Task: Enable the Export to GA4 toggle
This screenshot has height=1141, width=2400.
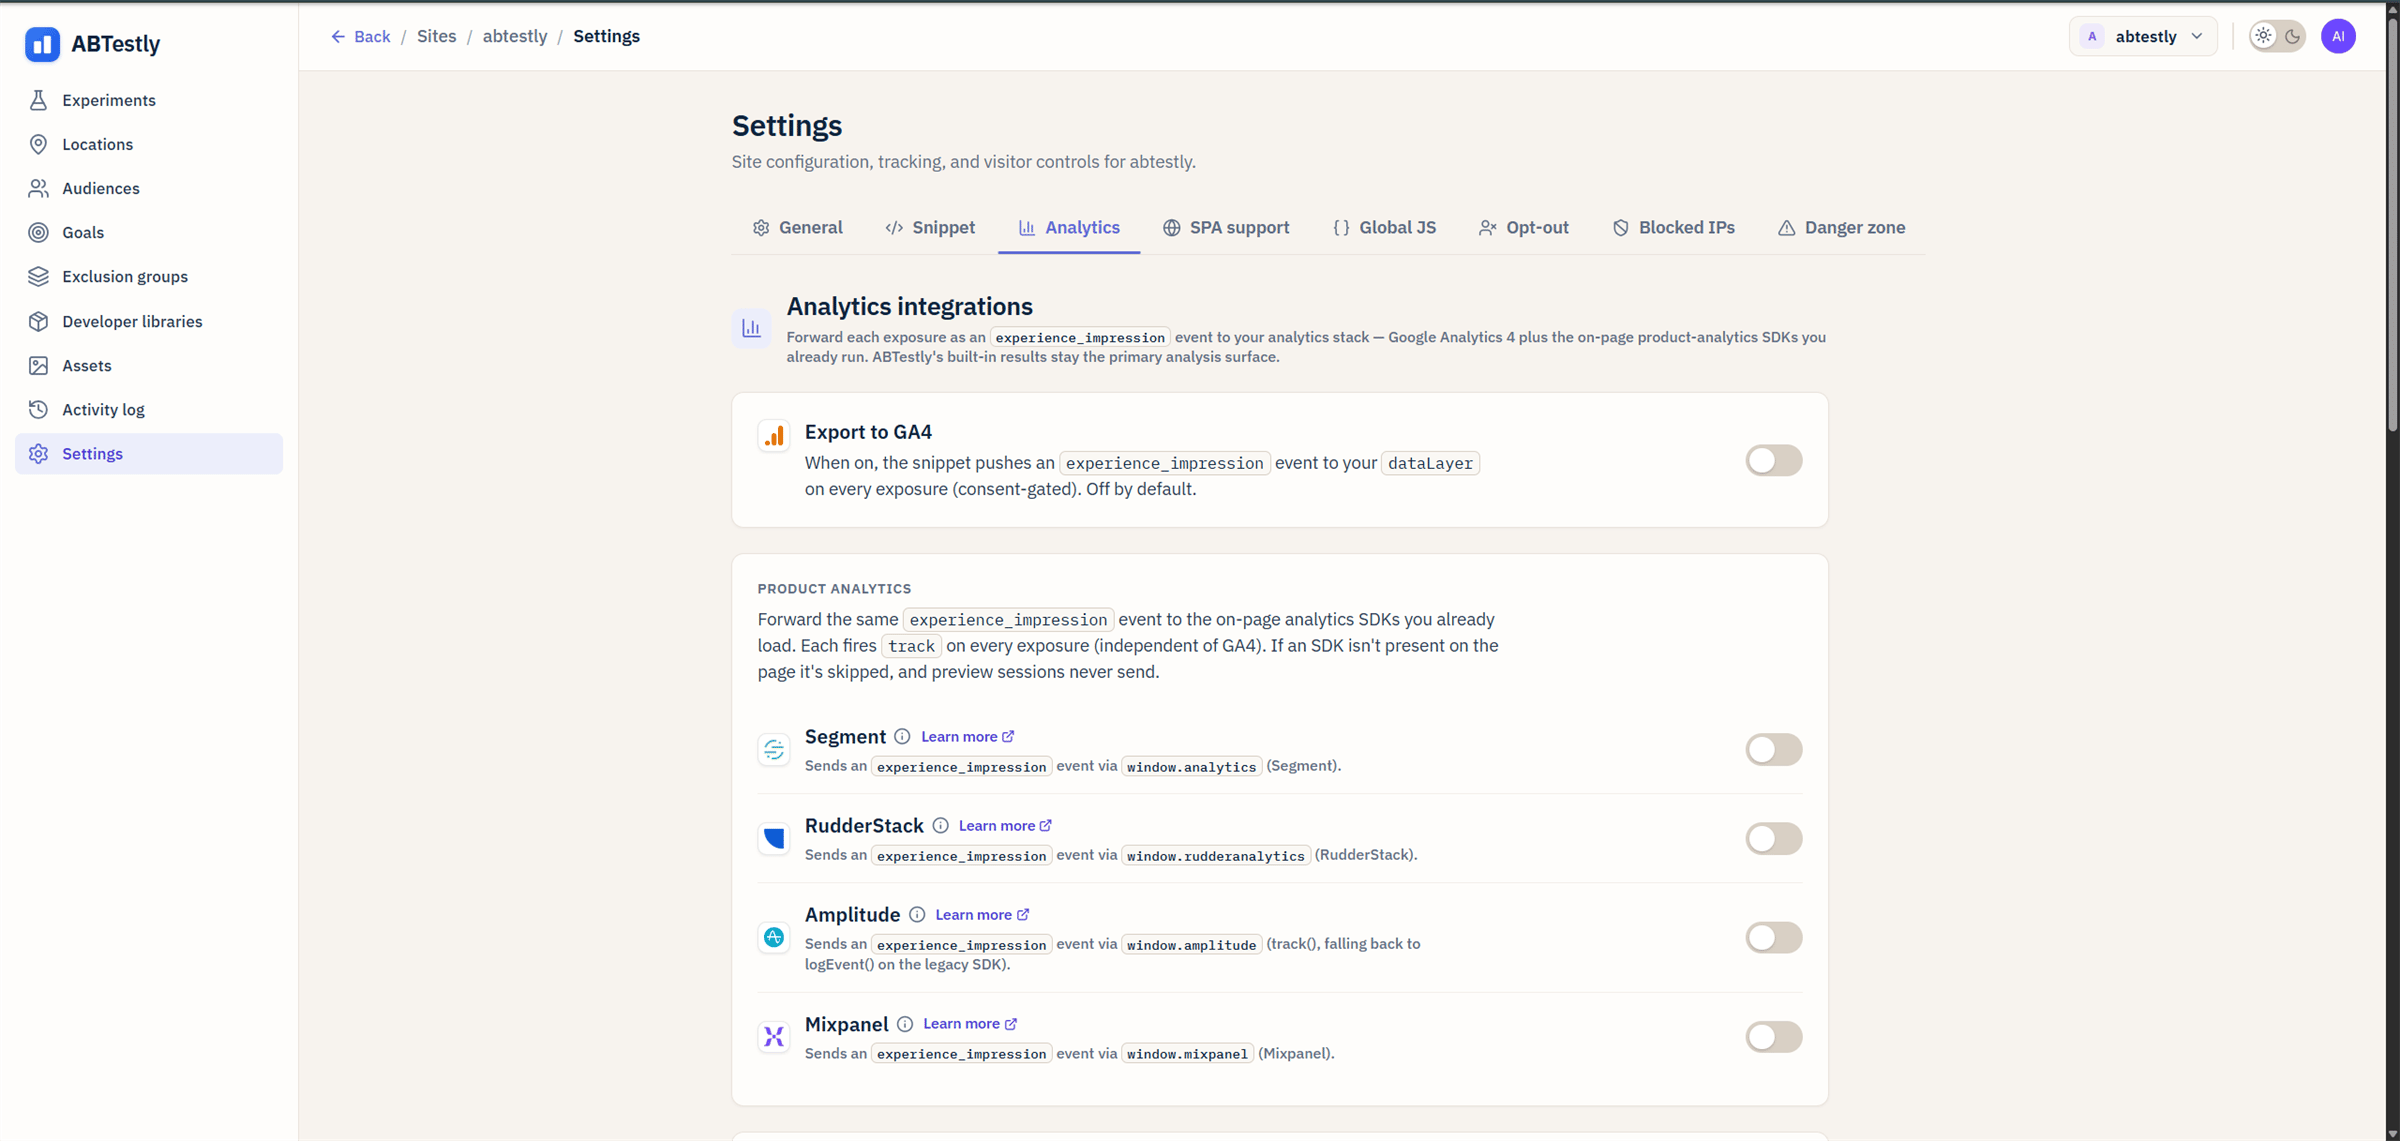Action: [1774, 460]
